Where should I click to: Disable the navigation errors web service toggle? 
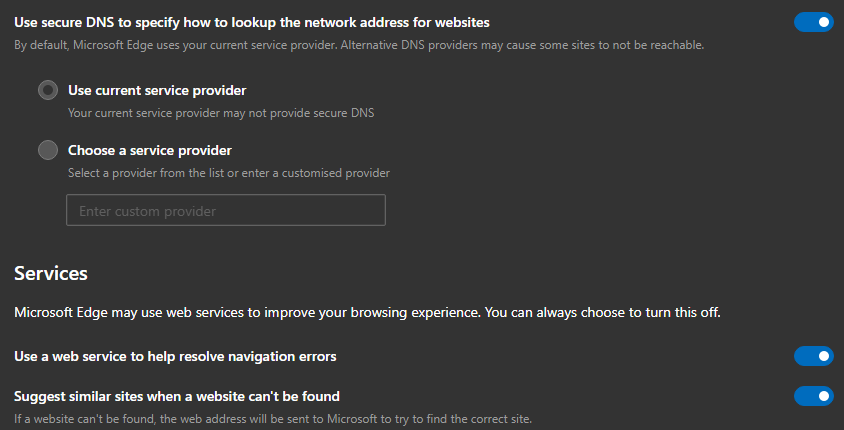click(x=813, y=356)
